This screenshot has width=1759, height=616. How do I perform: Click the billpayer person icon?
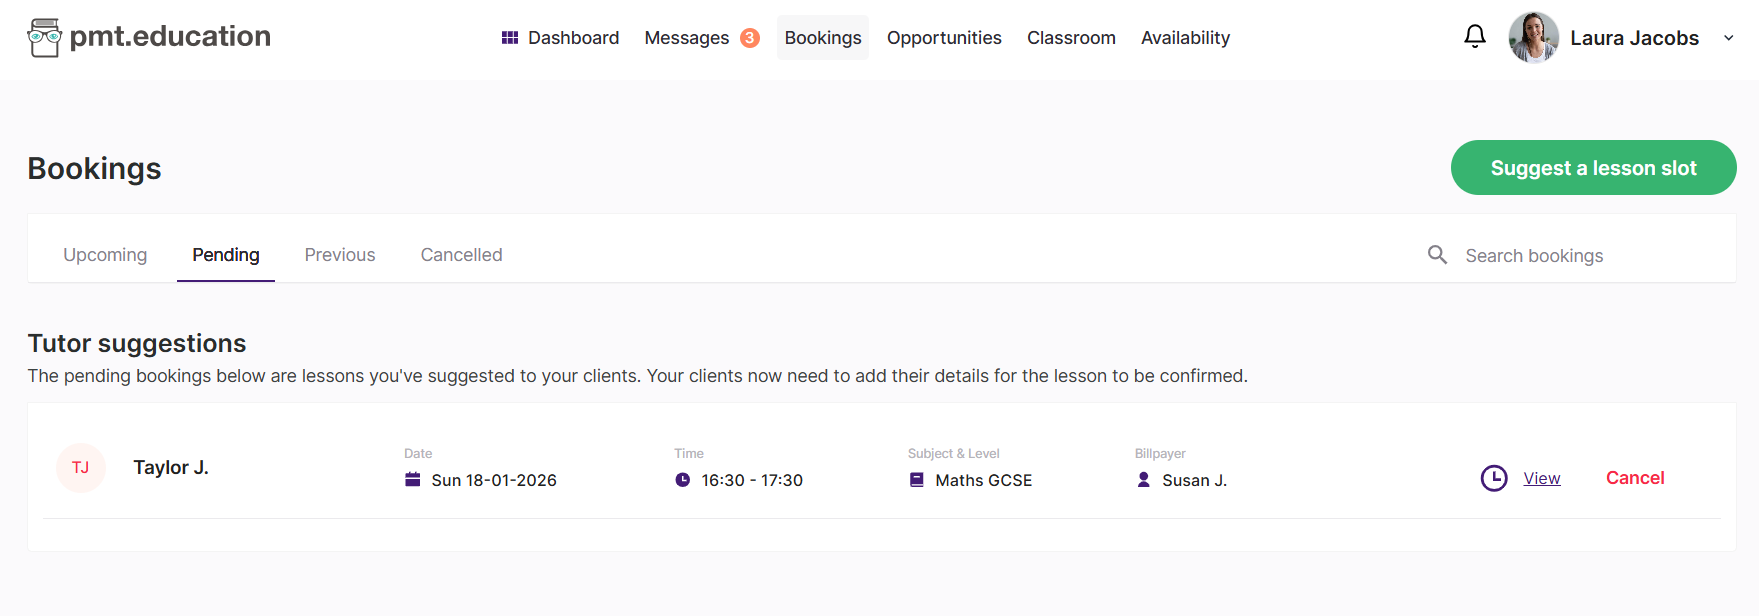click(1144, 480)
